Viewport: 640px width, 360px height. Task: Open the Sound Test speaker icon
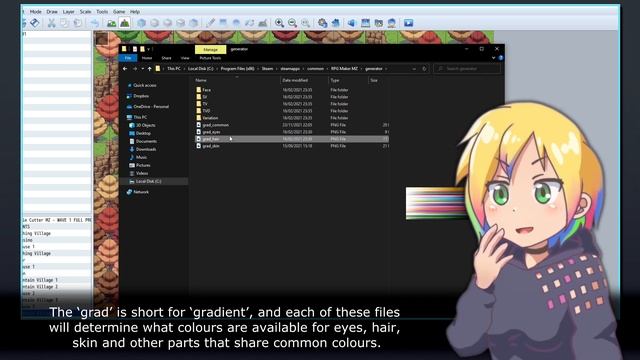click(352, 23)
